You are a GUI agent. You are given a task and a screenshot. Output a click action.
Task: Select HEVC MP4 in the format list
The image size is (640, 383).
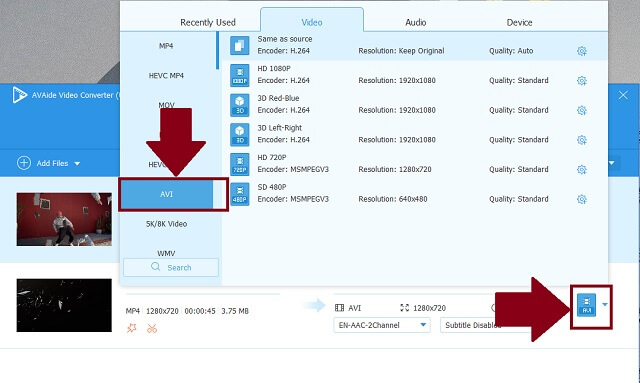point(166,76)
